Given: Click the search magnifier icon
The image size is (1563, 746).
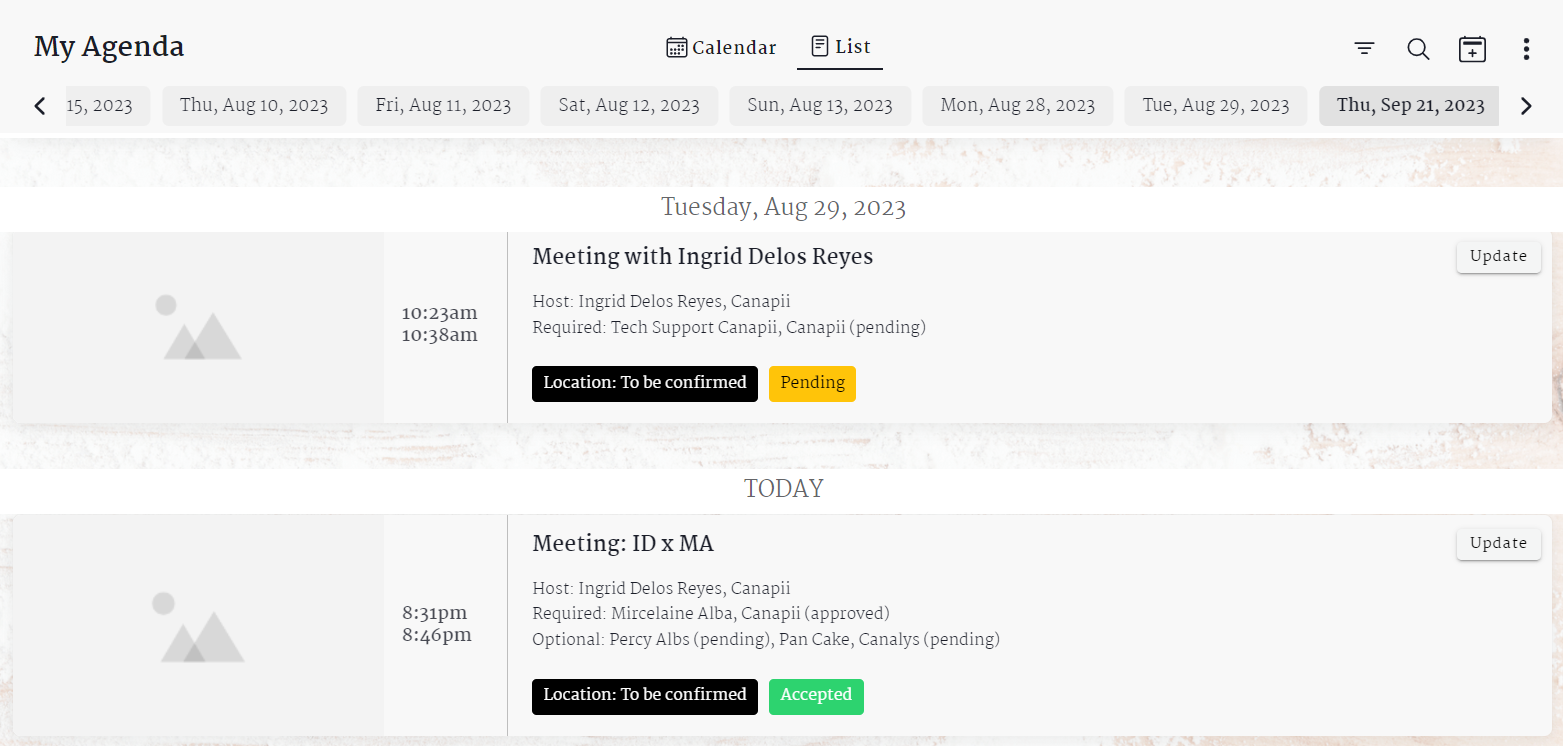Looking at the screenshot, I should coord(1418,48).
